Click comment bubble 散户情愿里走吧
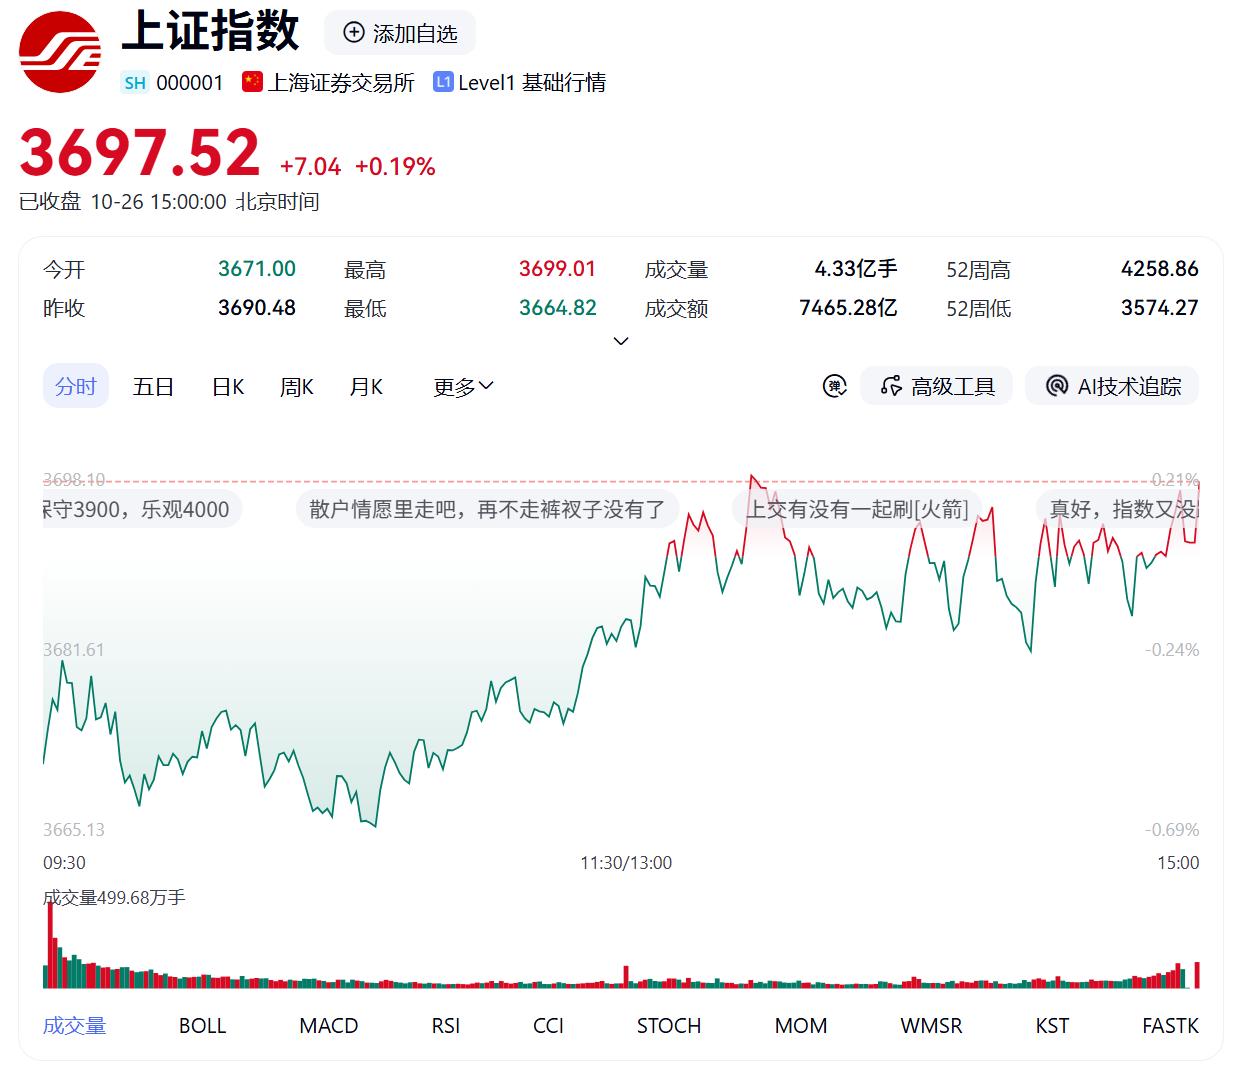 tap(487, 509)
